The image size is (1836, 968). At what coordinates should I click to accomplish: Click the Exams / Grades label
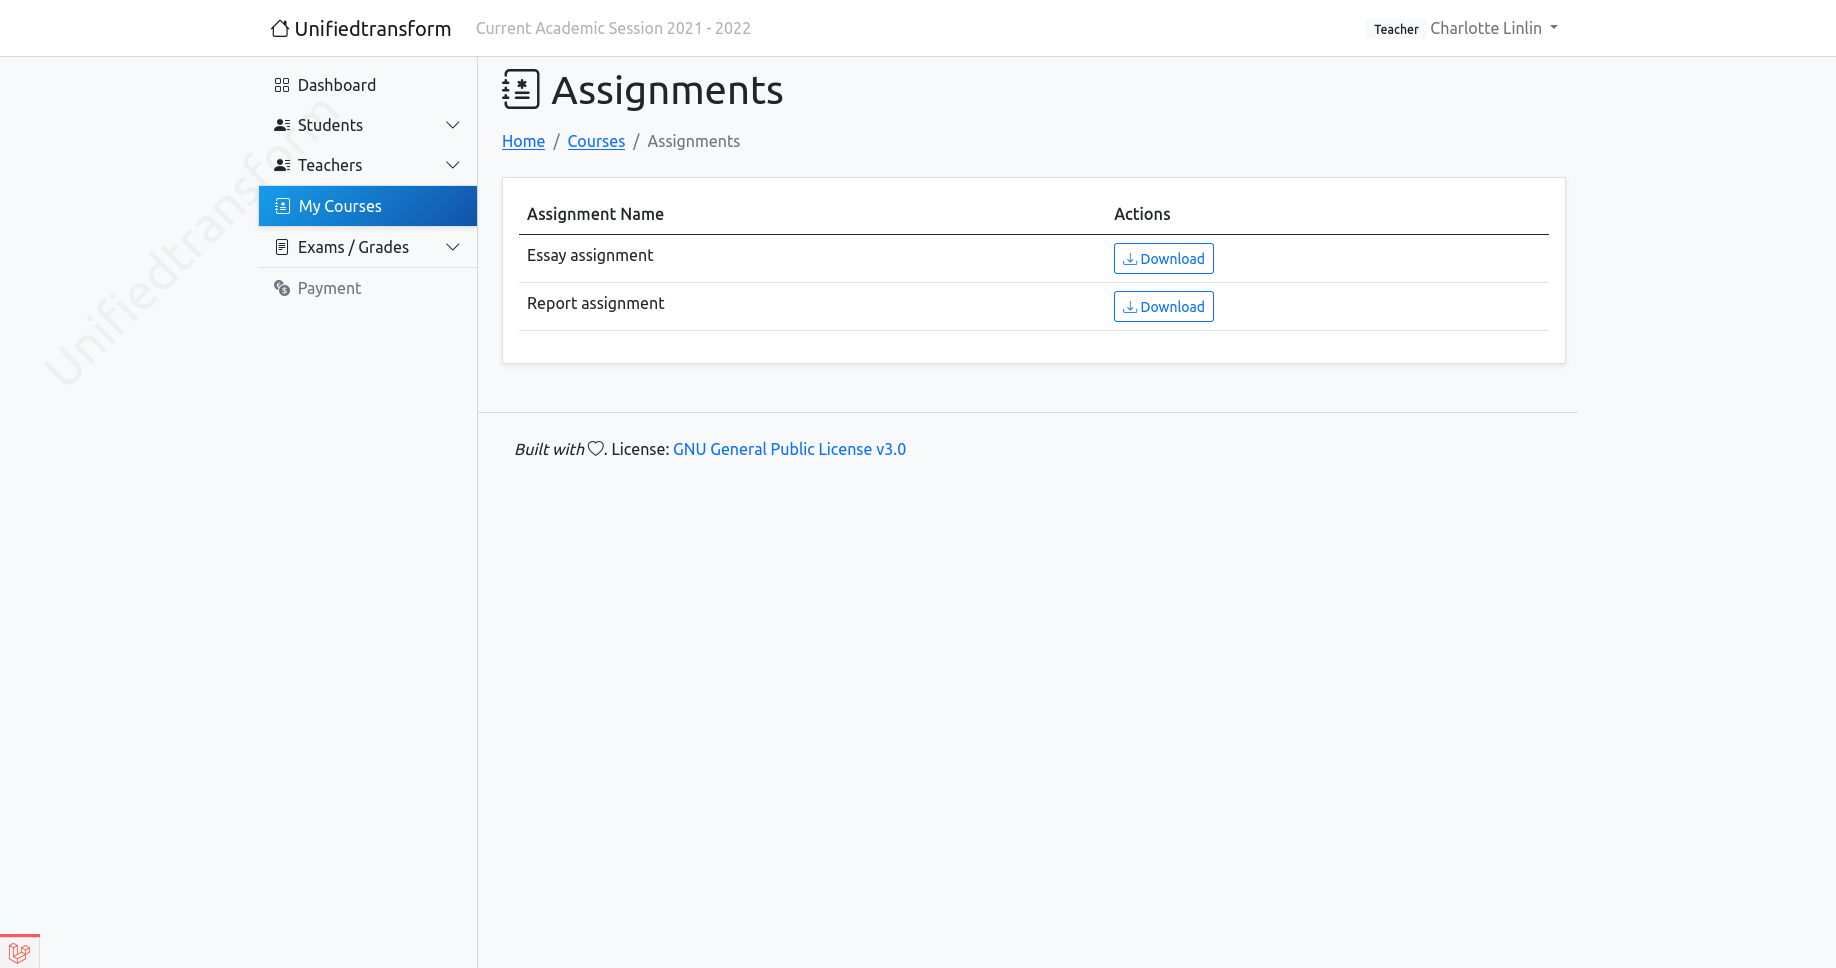point(353,247)
